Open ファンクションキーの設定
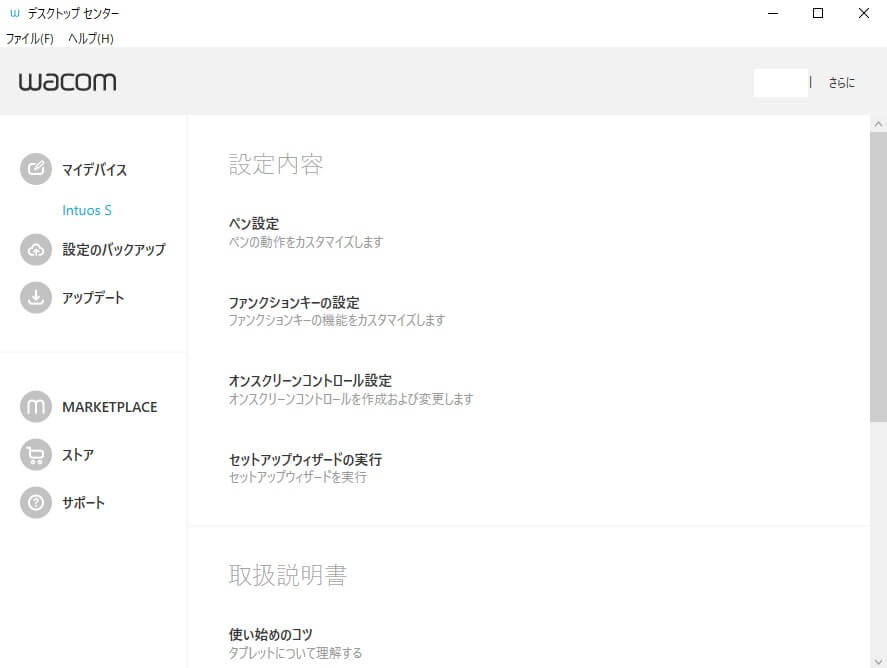 (x=294, y=303)
